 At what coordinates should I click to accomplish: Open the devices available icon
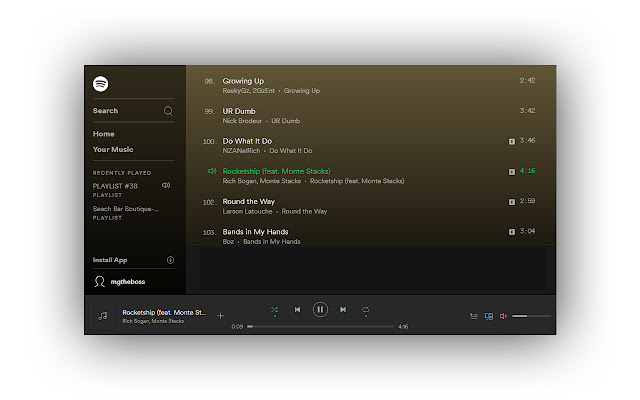(x=489, y=316)
